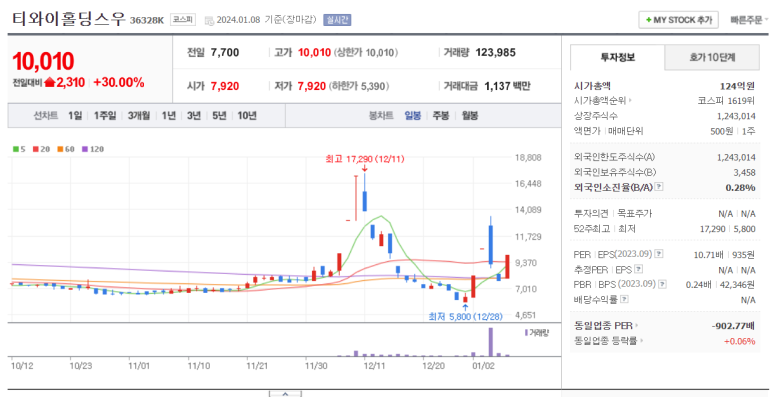Click the stock code 36328K
The width and height of the screenshot is (773, 397).
coord(147,20)
